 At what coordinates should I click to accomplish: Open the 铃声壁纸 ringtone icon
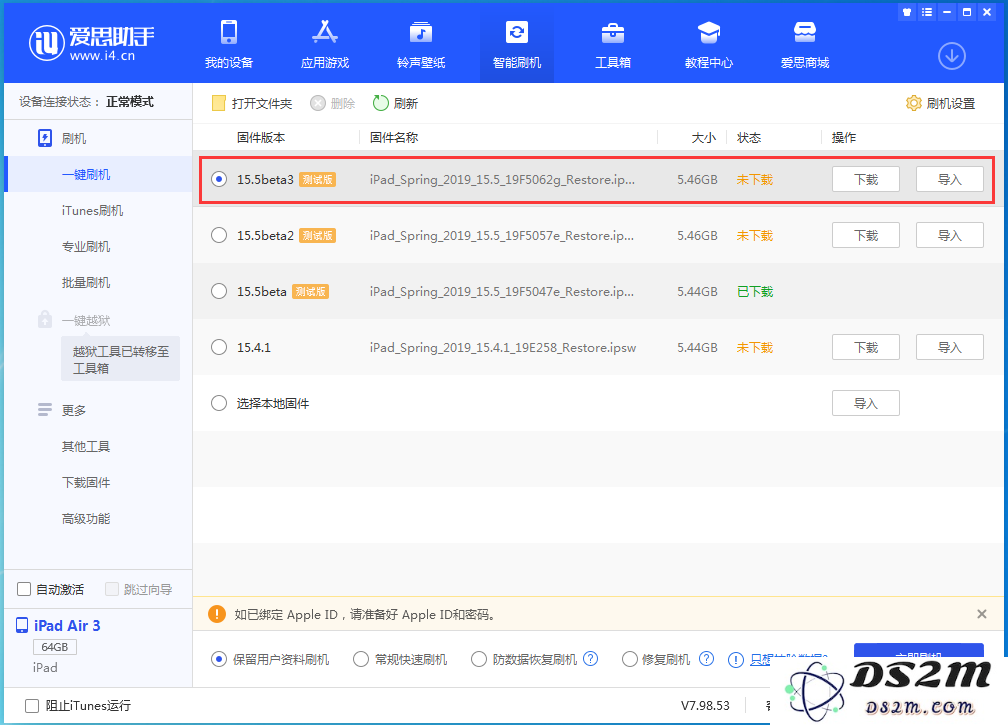click(420, 32)
